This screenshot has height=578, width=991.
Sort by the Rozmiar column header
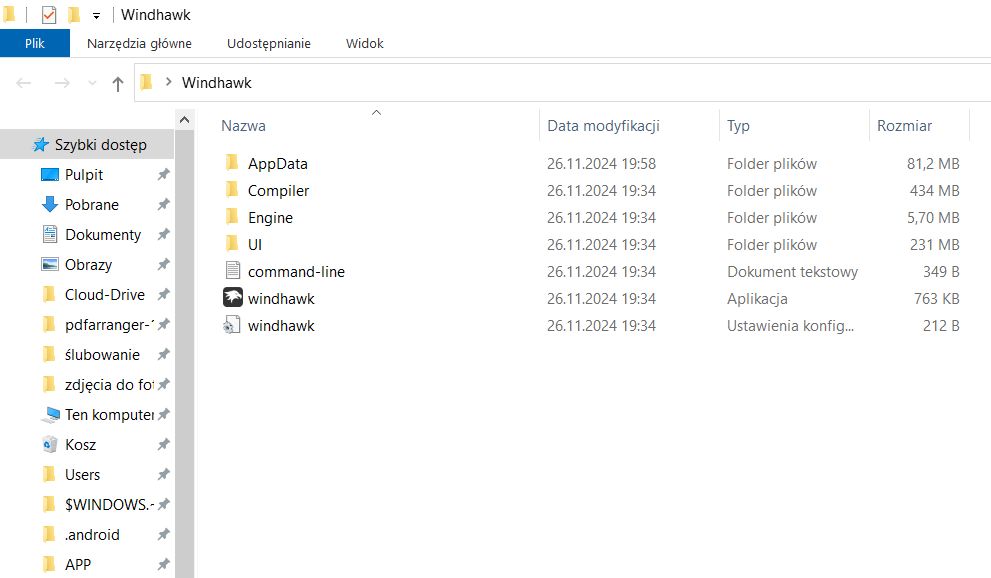904,126
